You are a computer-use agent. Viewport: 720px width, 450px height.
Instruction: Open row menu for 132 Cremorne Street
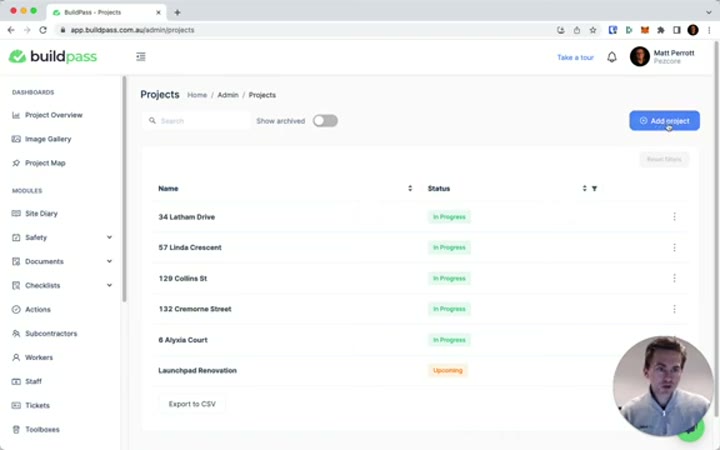click(x=674, y=309)
